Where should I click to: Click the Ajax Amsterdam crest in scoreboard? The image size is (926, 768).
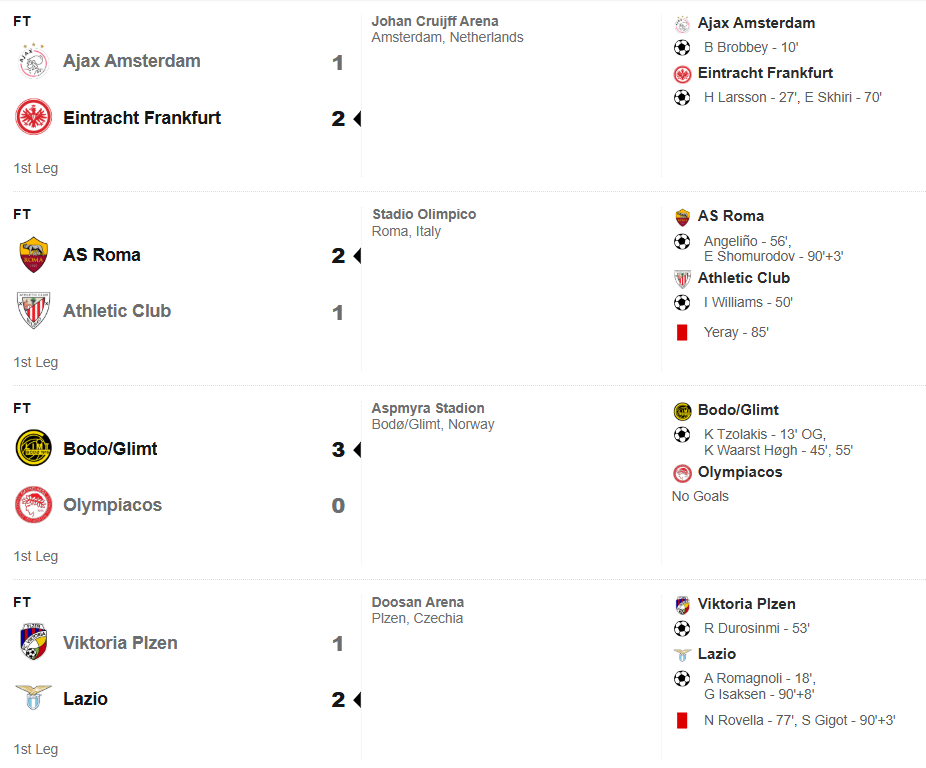point(33,61)
